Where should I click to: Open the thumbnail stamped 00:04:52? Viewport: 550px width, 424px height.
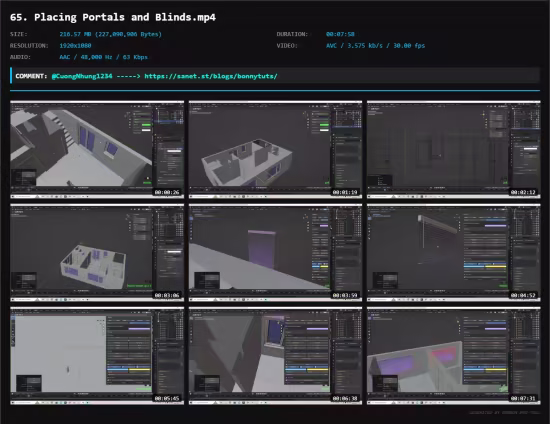click(454, 253)
